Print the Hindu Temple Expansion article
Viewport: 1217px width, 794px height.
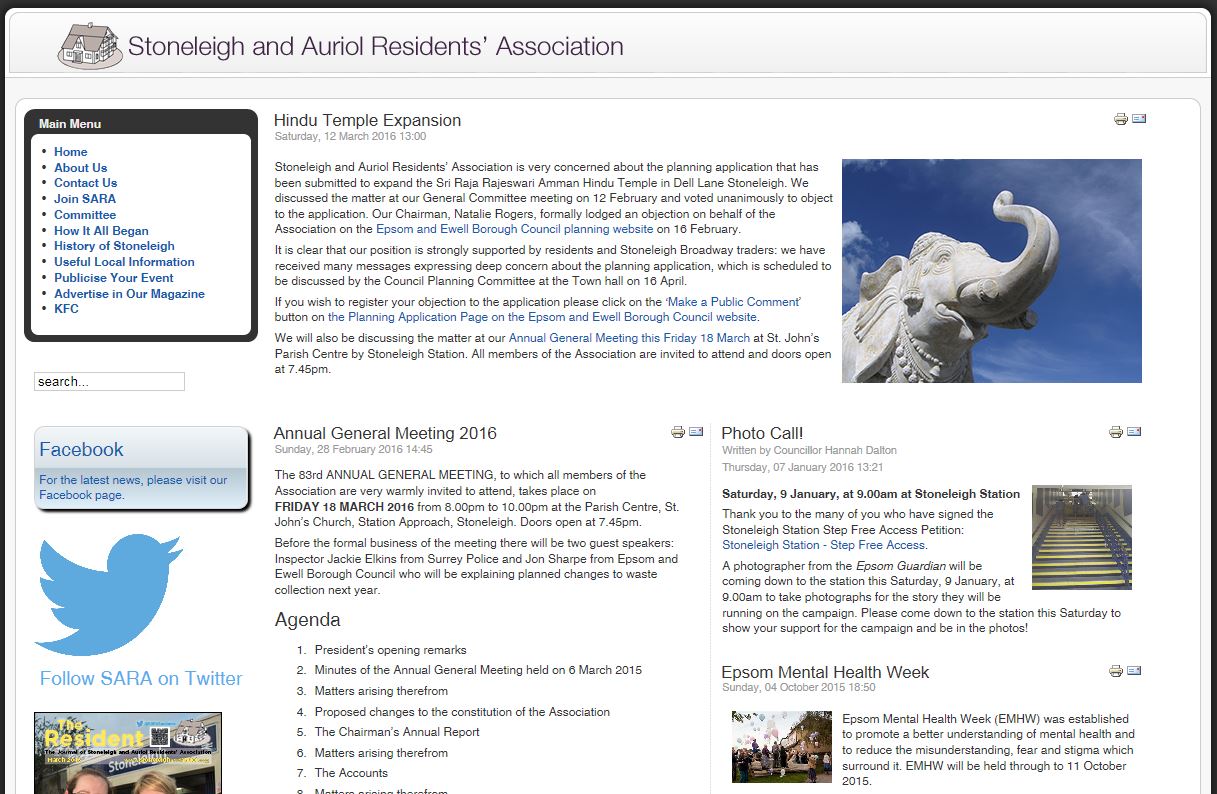[x=1121, y=119]
